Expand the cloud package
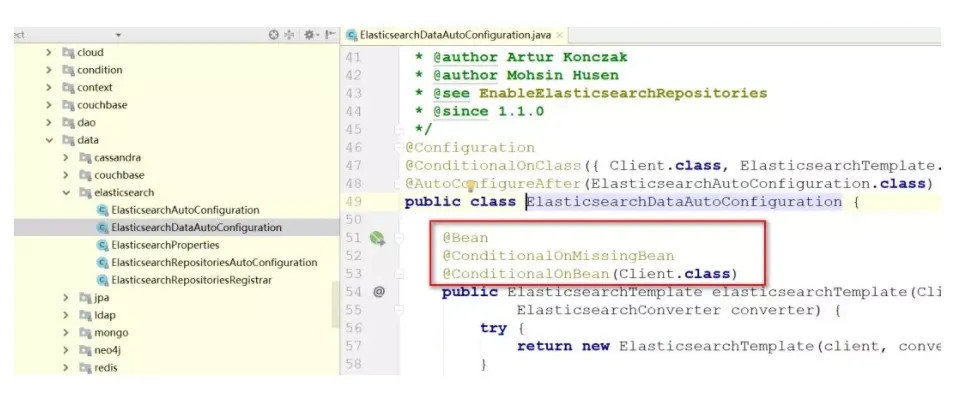This screenshot has height=410, width=965. pos(49,53)
